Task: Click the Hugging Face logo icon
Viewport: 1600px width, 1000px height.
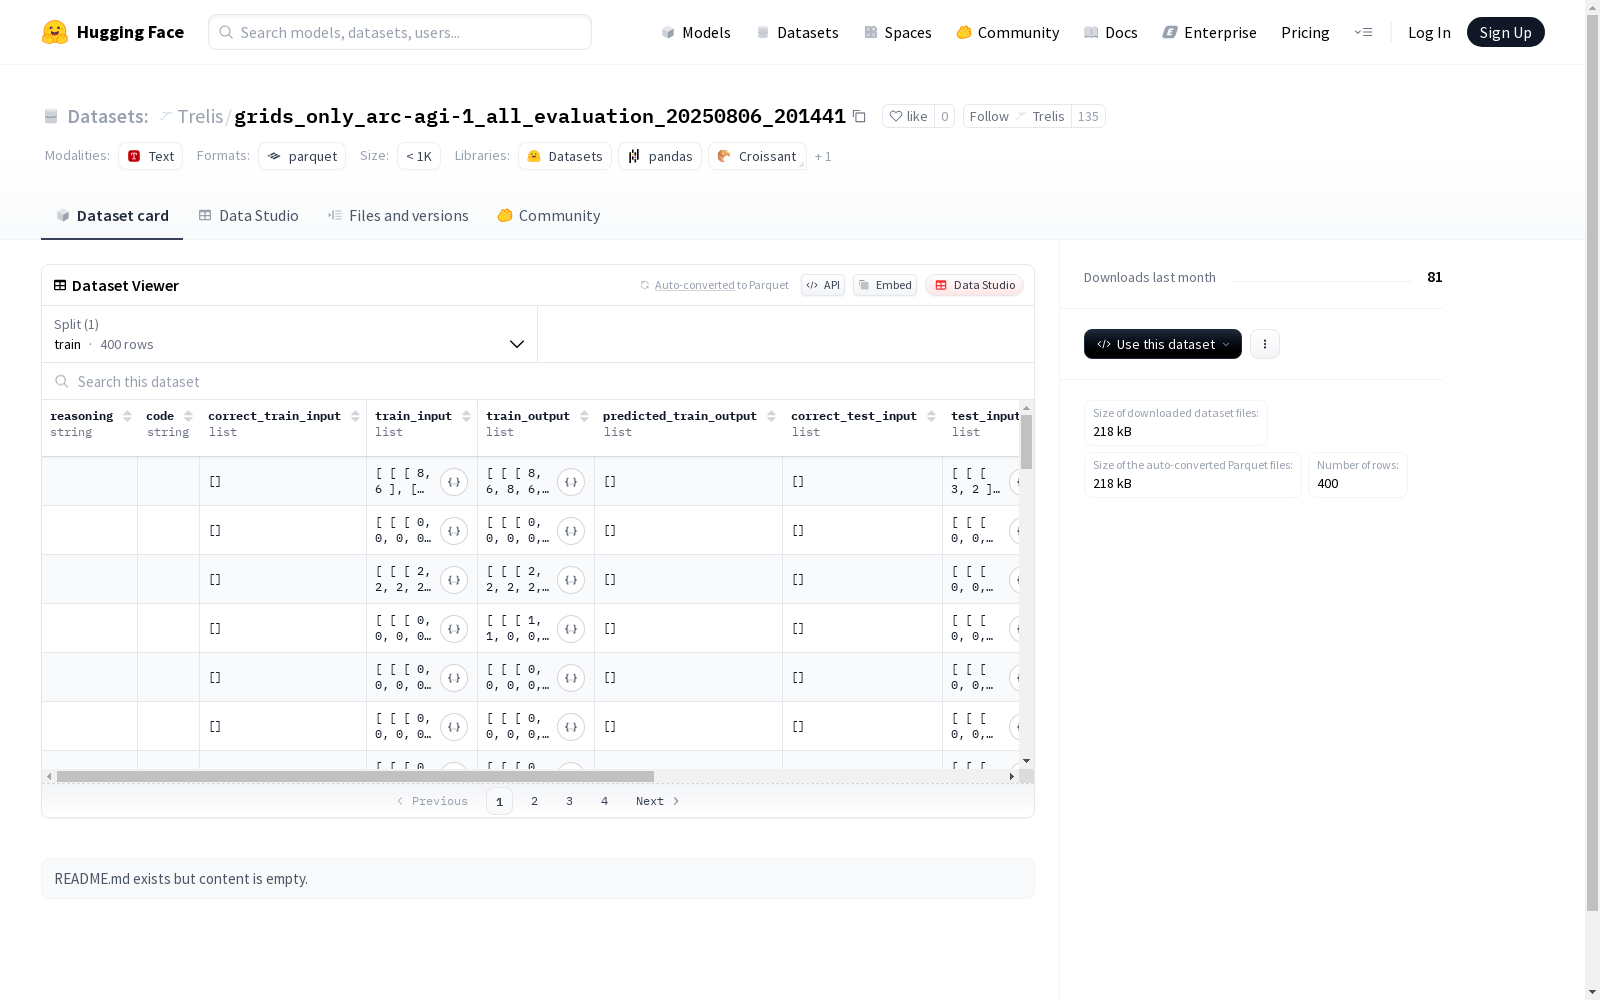Action: coord(55,32)
